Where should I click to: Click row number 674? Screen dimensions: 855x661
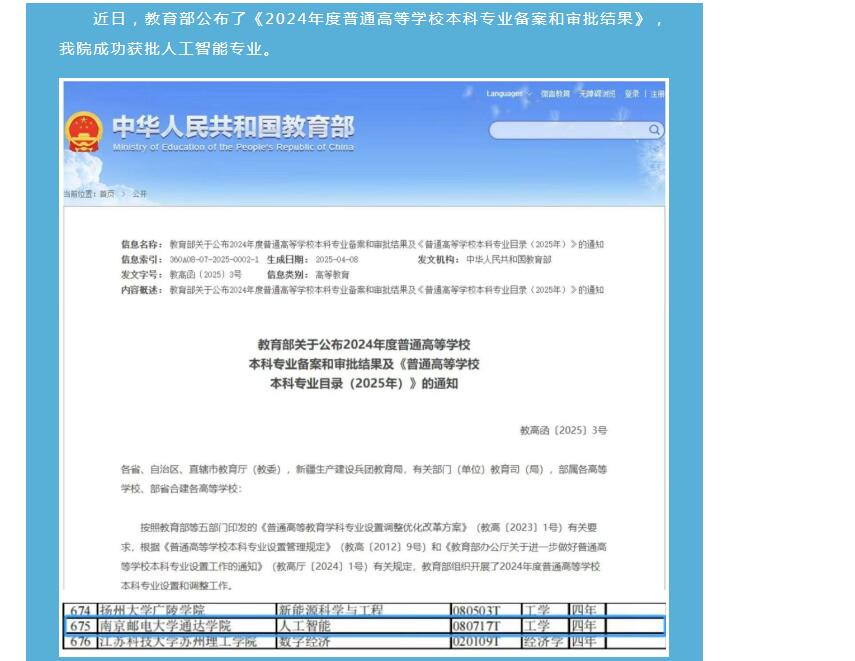coord(80,610)
